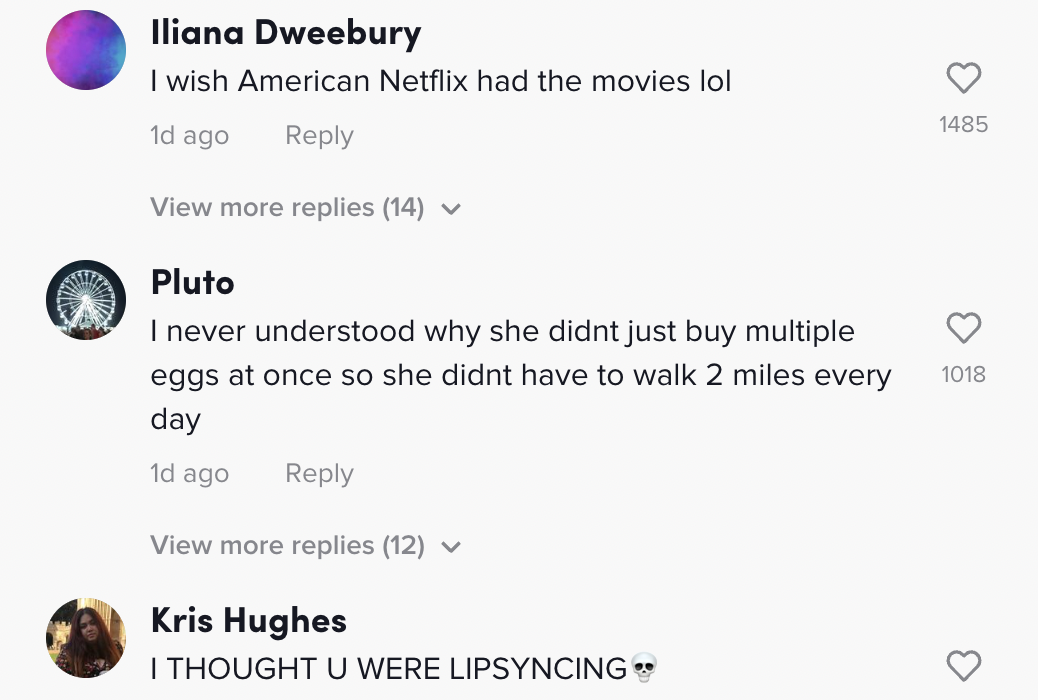The image size is (1038, 700).
Task: Click the 1018 like count
Action: pyautogui.click(x=963, y=375)
